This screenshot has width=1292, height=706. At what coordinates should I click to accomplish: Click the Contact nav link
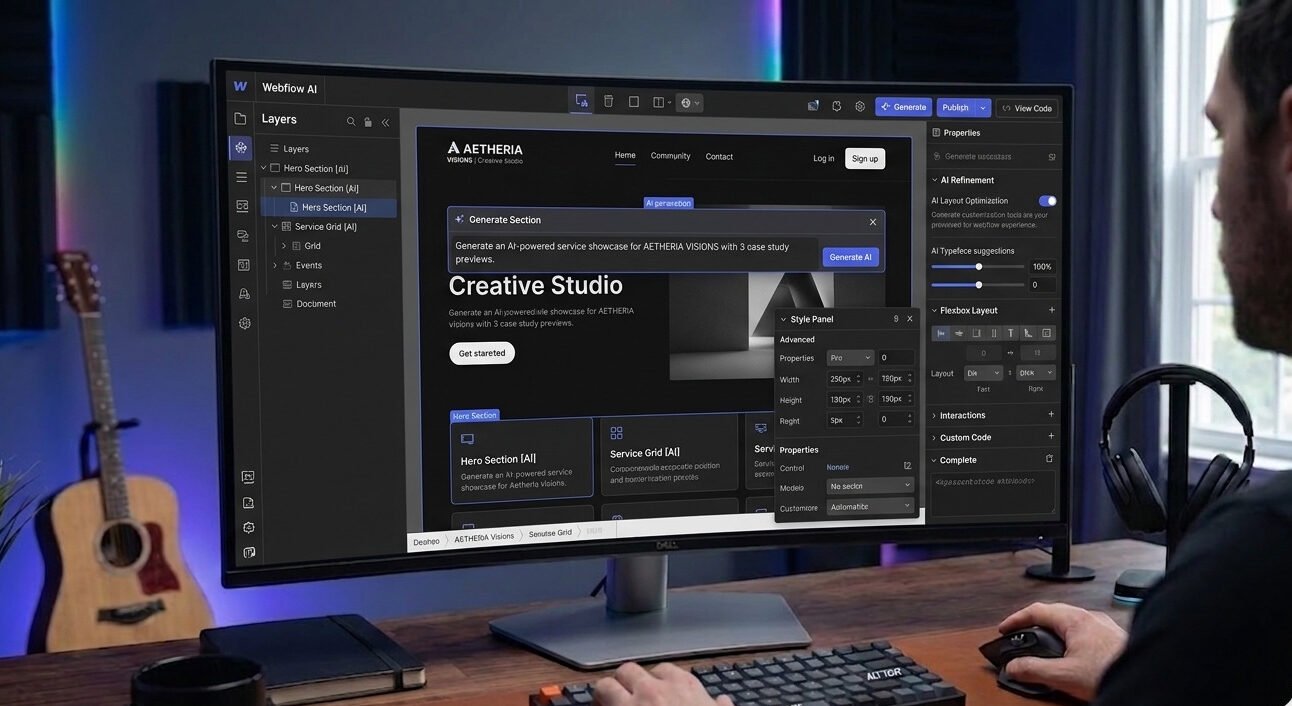(719, 157)
